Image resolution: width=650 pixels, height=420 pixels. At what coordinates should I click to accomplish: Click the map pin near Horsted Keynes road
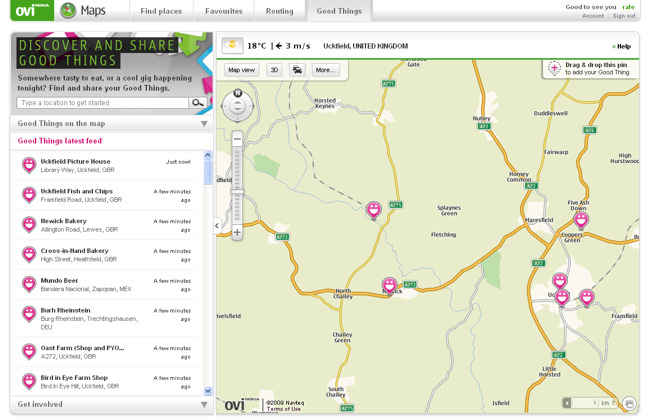(374, 210)
